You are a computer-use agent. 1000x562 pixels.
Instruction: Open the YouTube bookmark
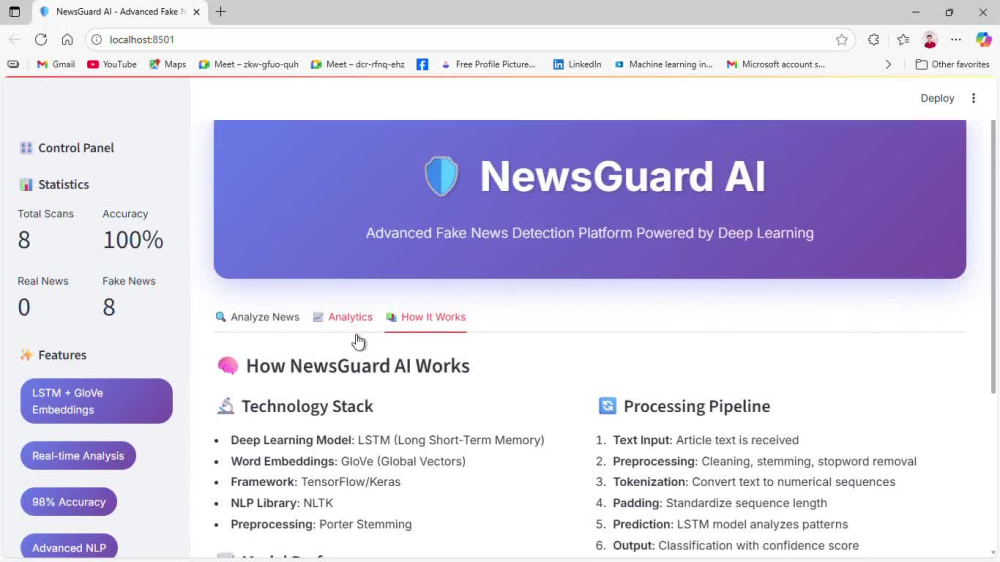[x=112, y=64]
